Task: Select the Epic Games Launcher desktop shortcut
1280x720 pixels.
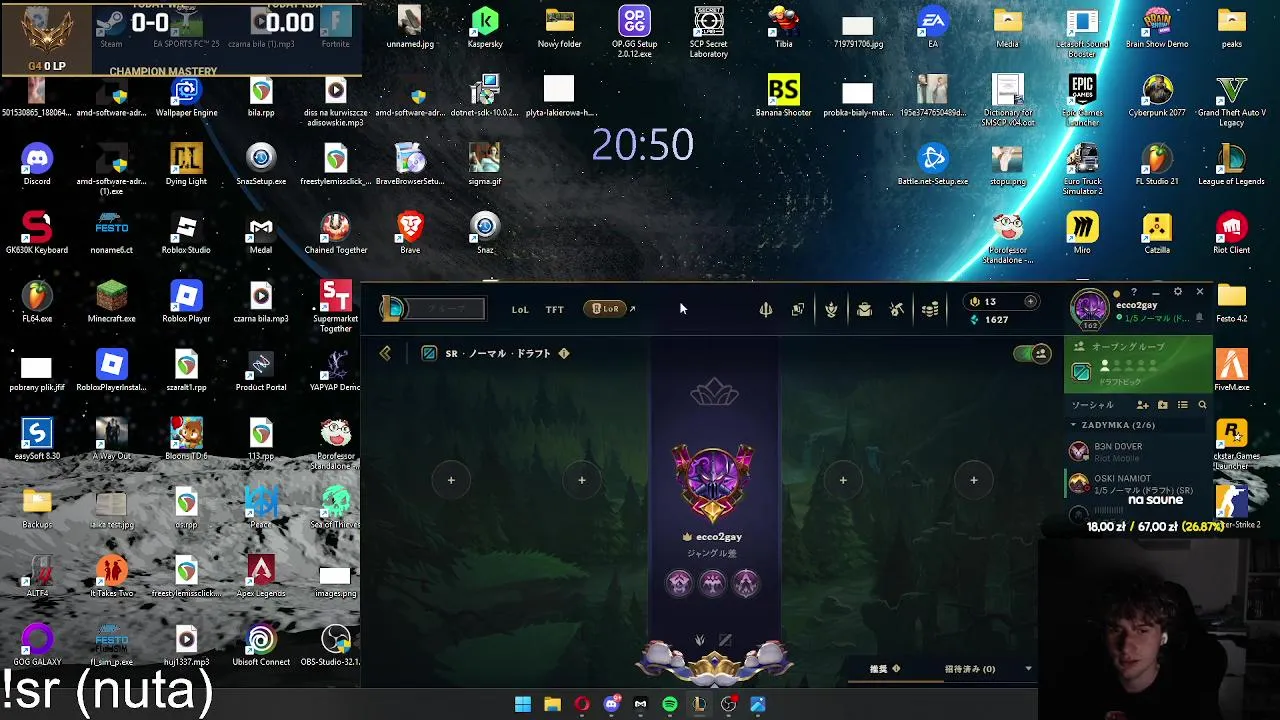Action: tap(1082, 100)
